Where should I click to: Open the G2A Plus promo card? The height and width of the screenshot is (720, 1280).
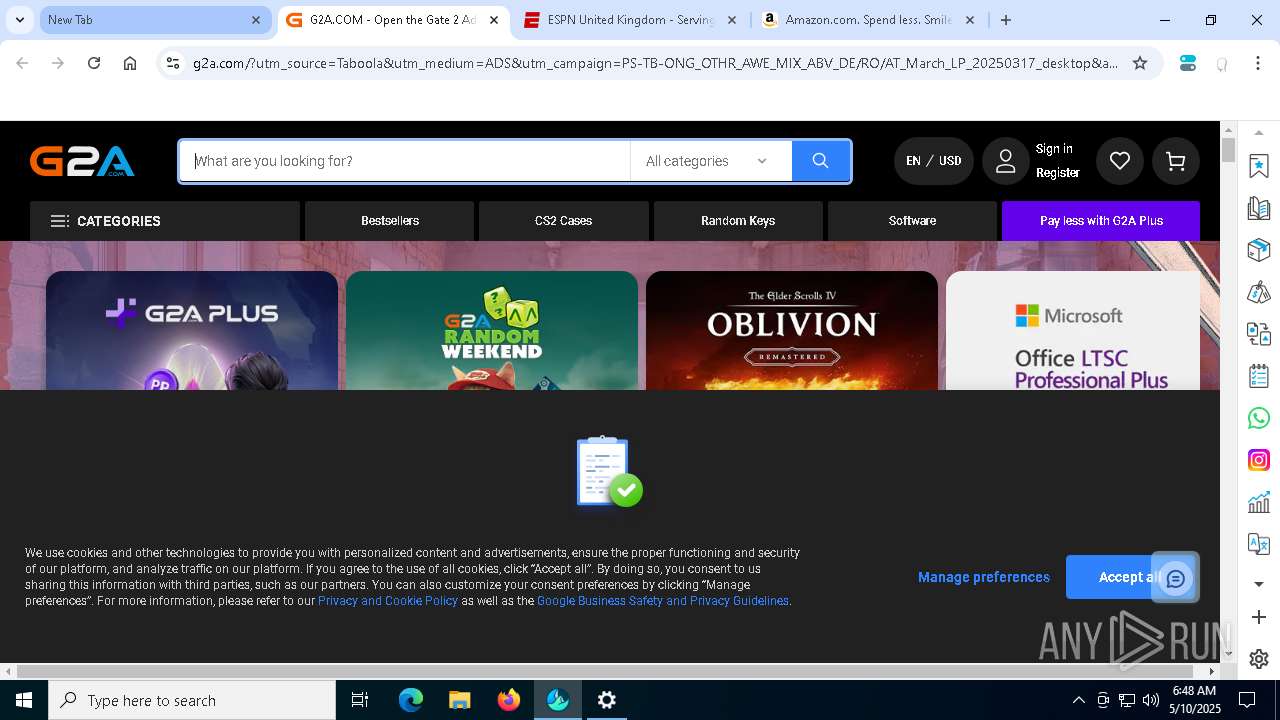click(x=192, y=331)
